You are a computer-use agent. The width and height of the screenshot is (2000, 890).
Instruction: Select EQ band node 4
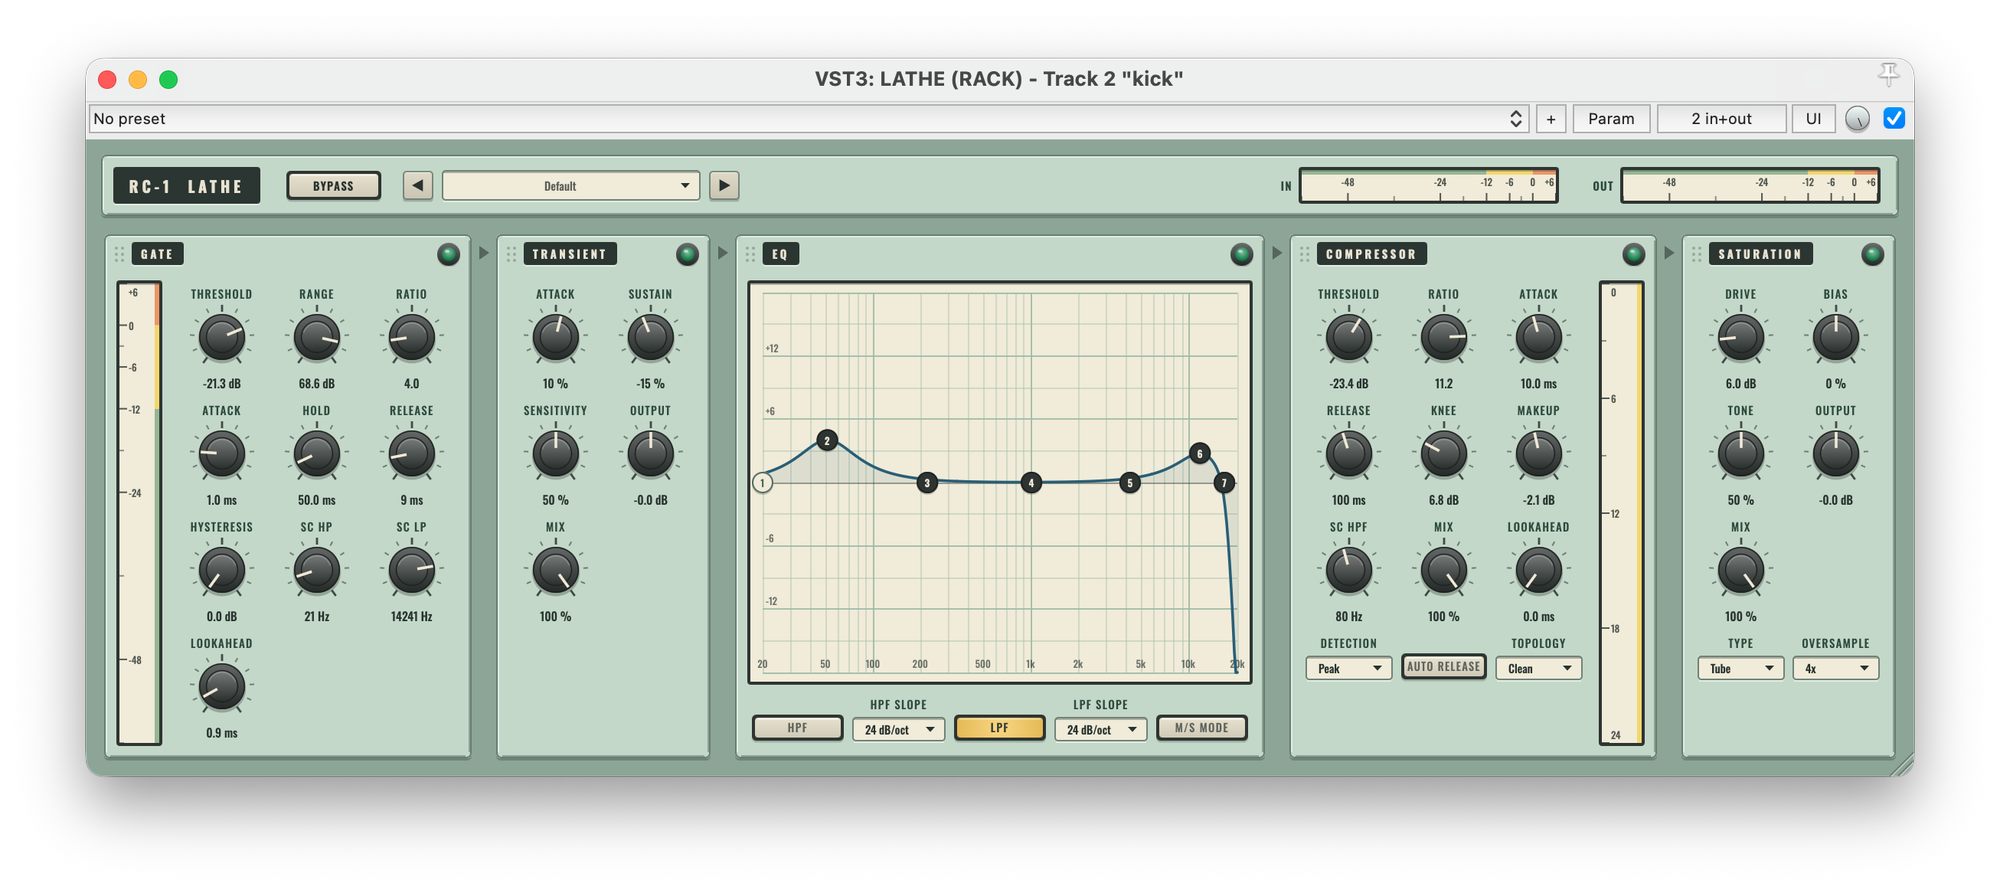pyautogui.click(x=1031, y=483)
